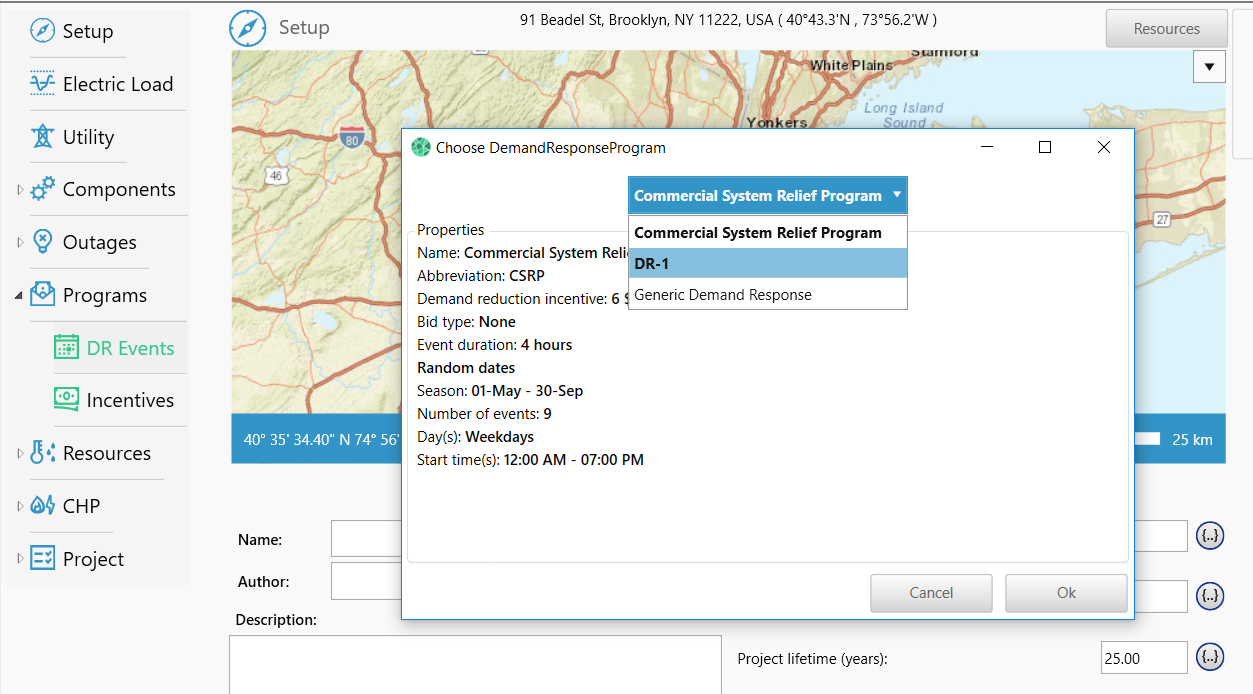Click the Components gears icon

[x=42, y=189]
